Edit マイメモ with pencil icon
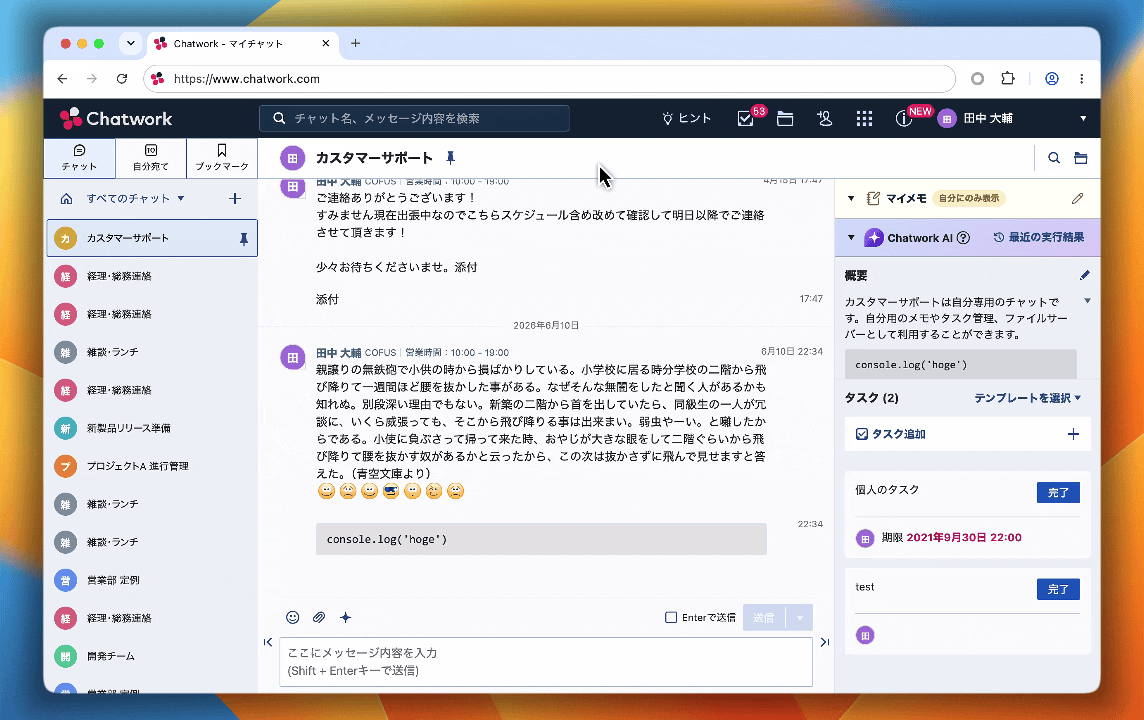Screen dimensions: 1144x720 pyautogui.click(x=1078, y=198)
